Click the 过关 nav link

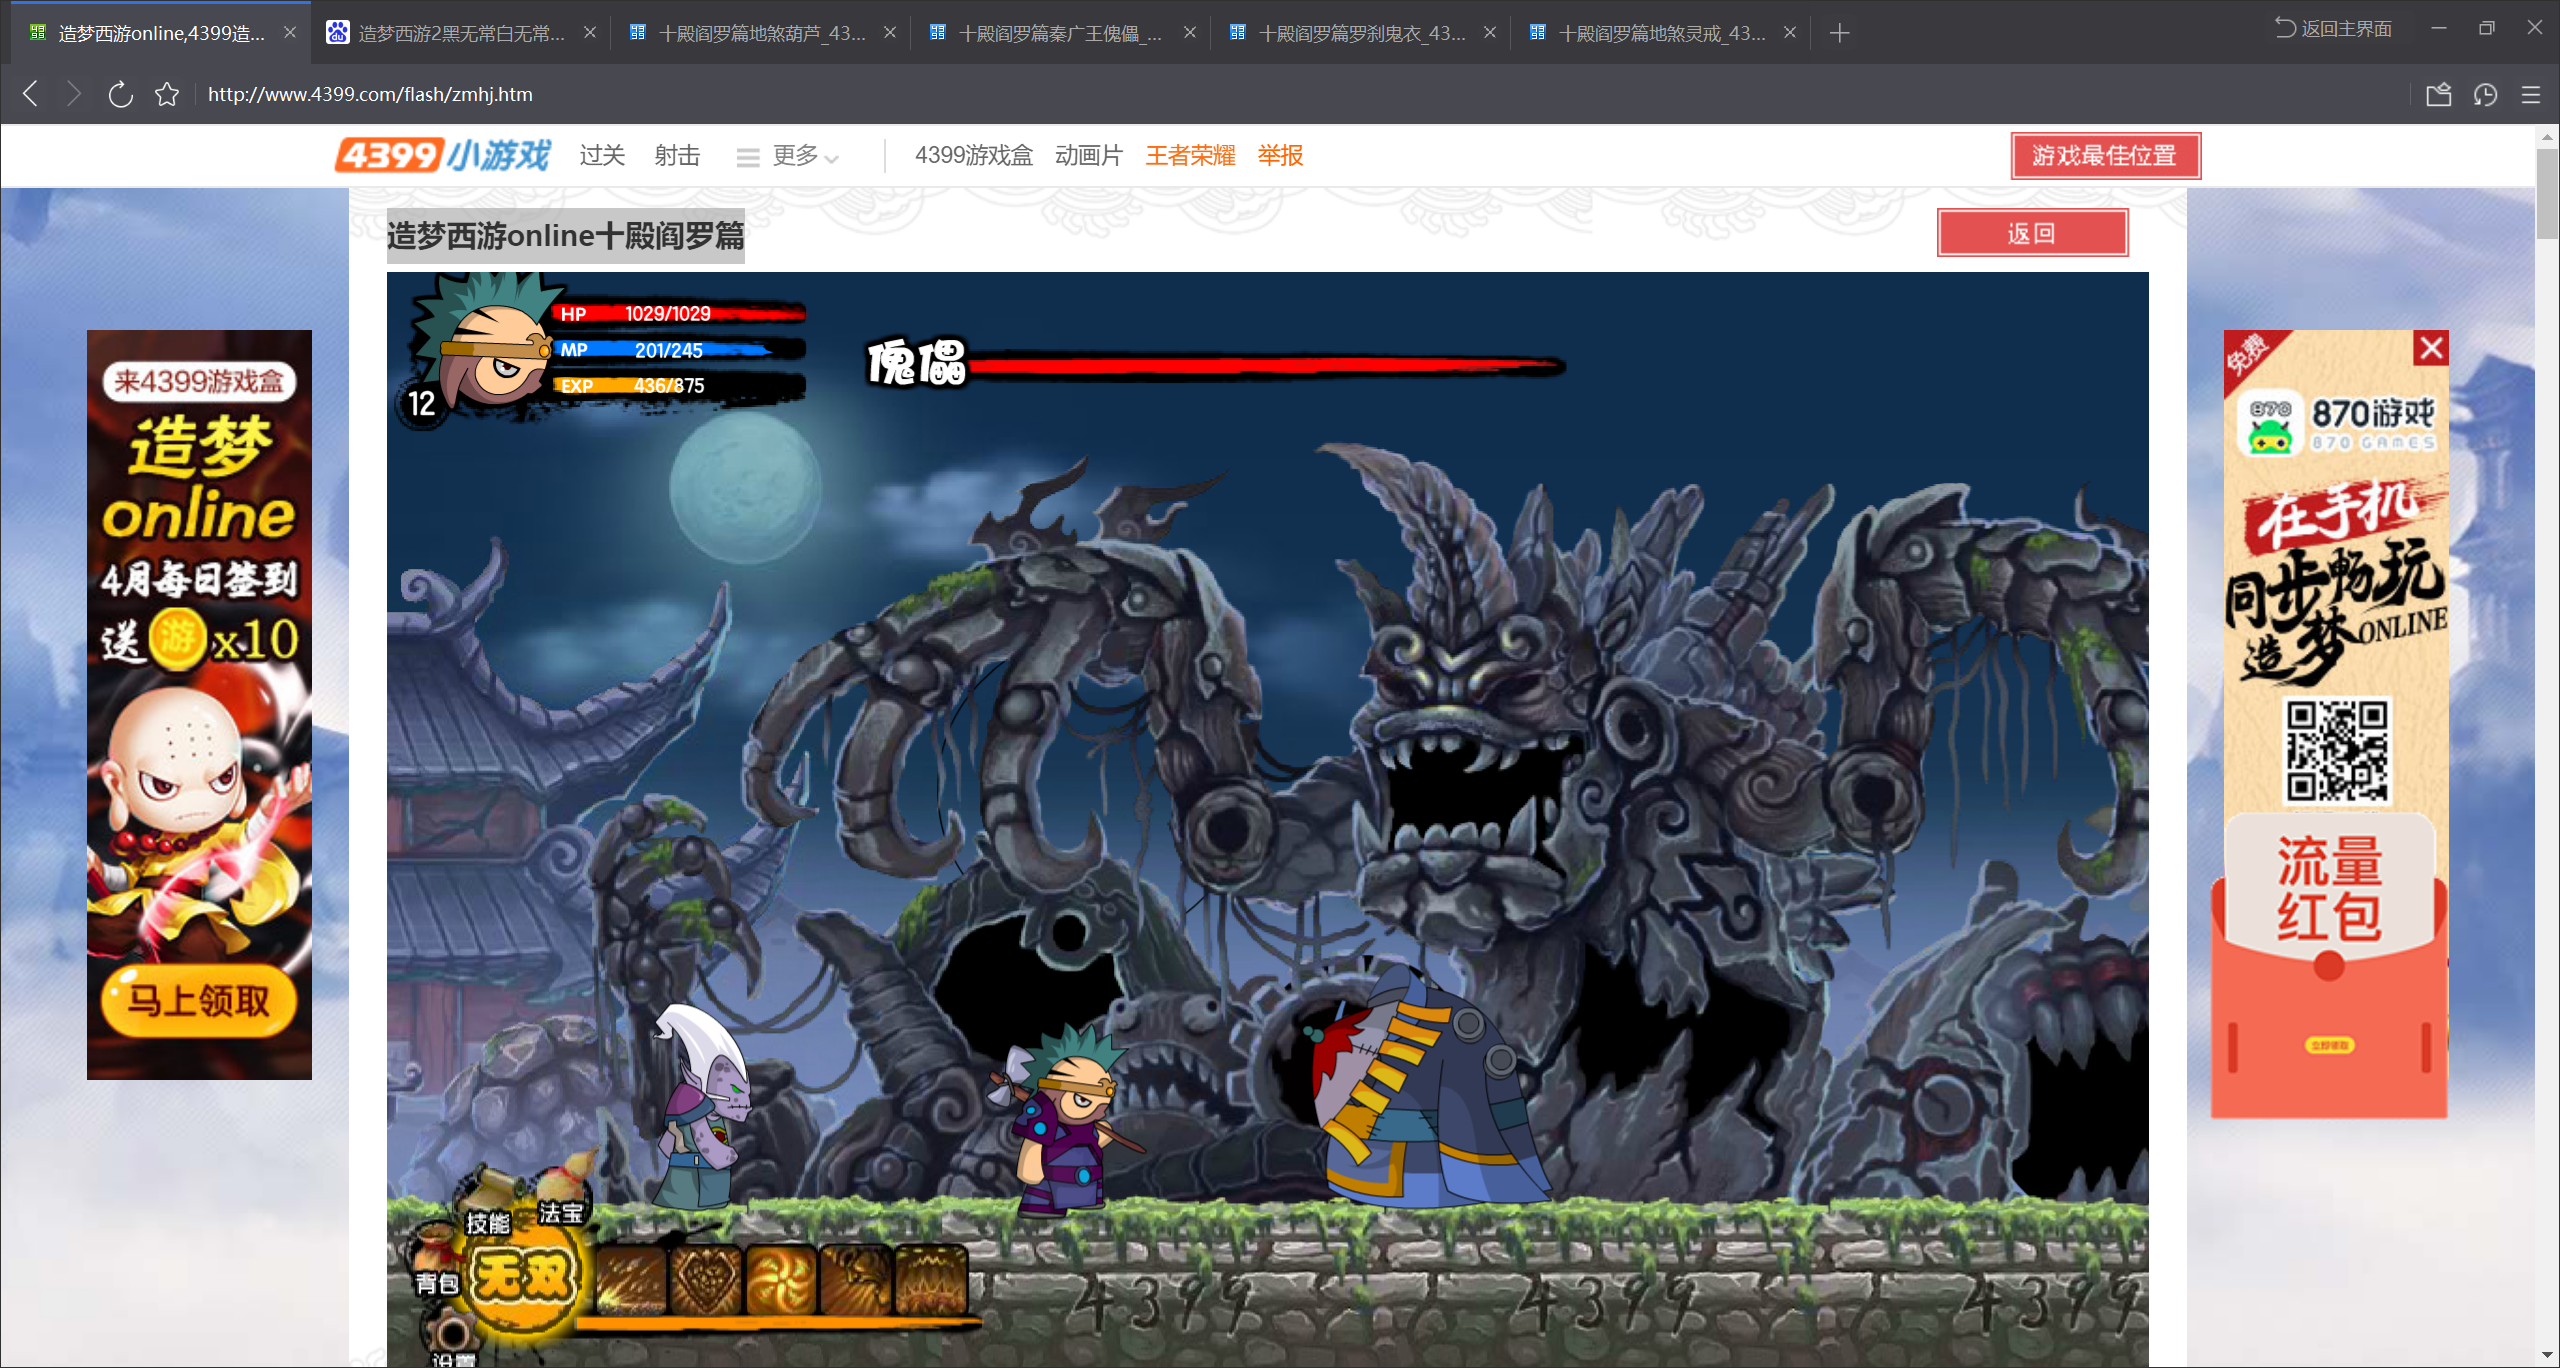click(602, 155)
